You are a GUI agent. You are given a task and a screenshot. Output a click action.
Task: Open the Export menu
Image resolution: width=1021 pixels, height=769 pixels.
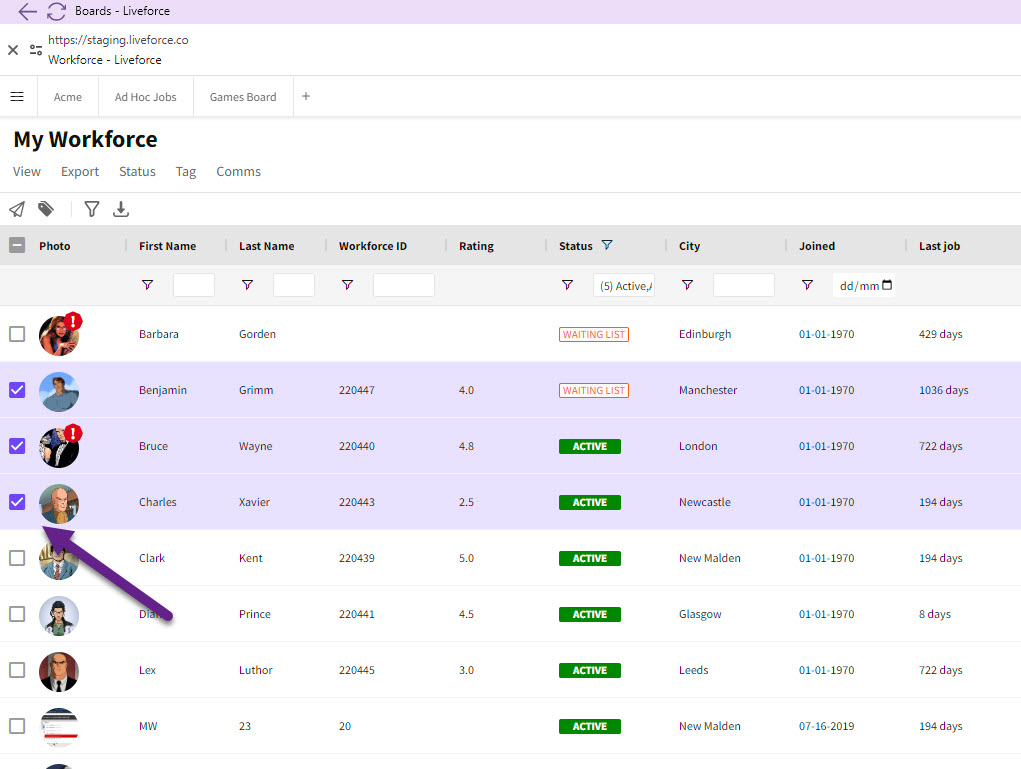pyautogui.click(x=80, y=171)
